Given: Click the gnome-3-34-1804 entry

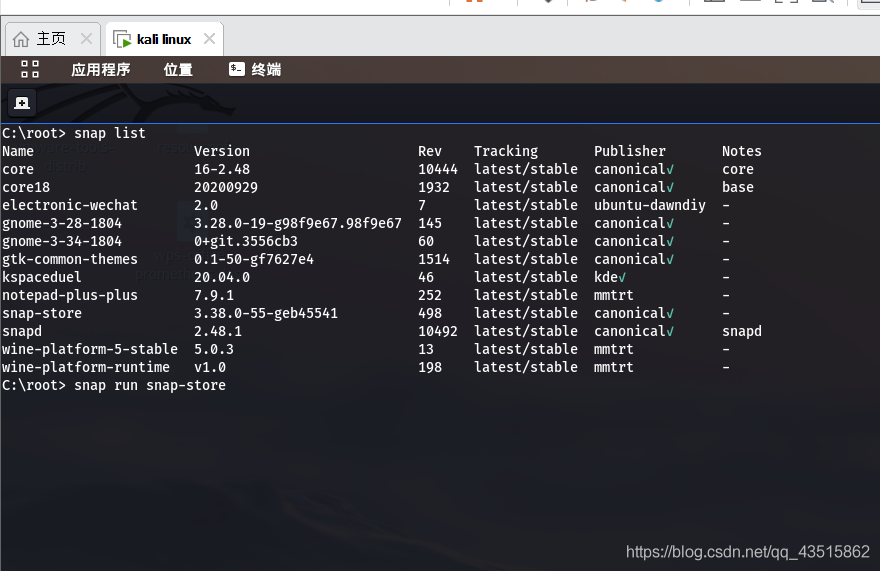Looking at the screenshot, I should coord(62,241).
